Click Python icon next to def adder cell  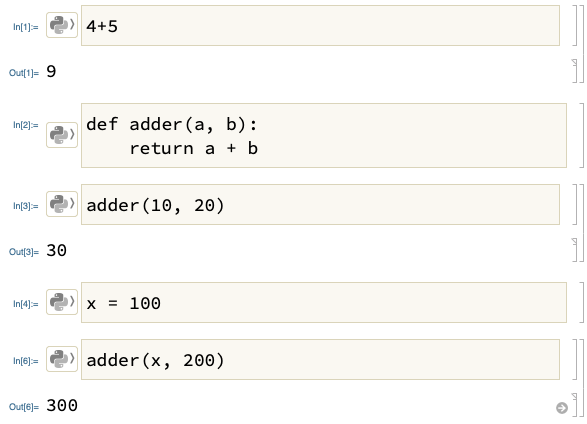(62, 135)
